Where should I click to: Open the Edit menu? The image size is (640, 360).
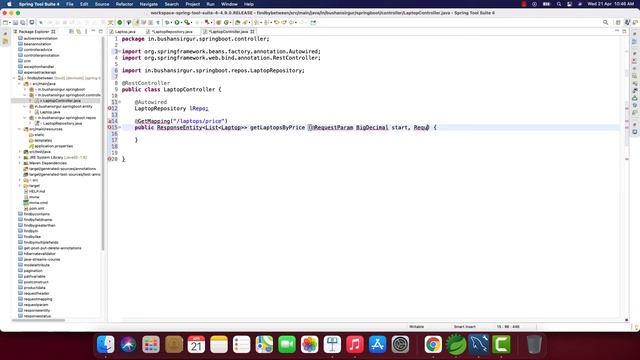pos(84,4)
